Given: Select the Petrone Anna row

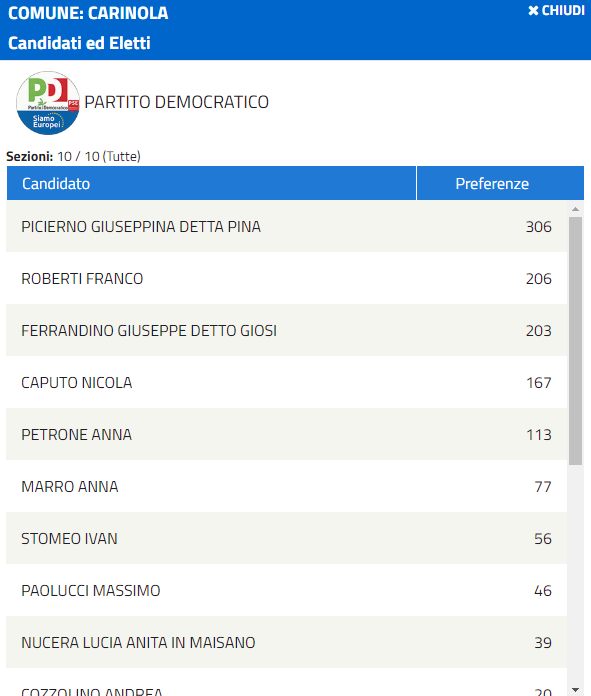Looking at the screenshot, I should coord(286,434).
